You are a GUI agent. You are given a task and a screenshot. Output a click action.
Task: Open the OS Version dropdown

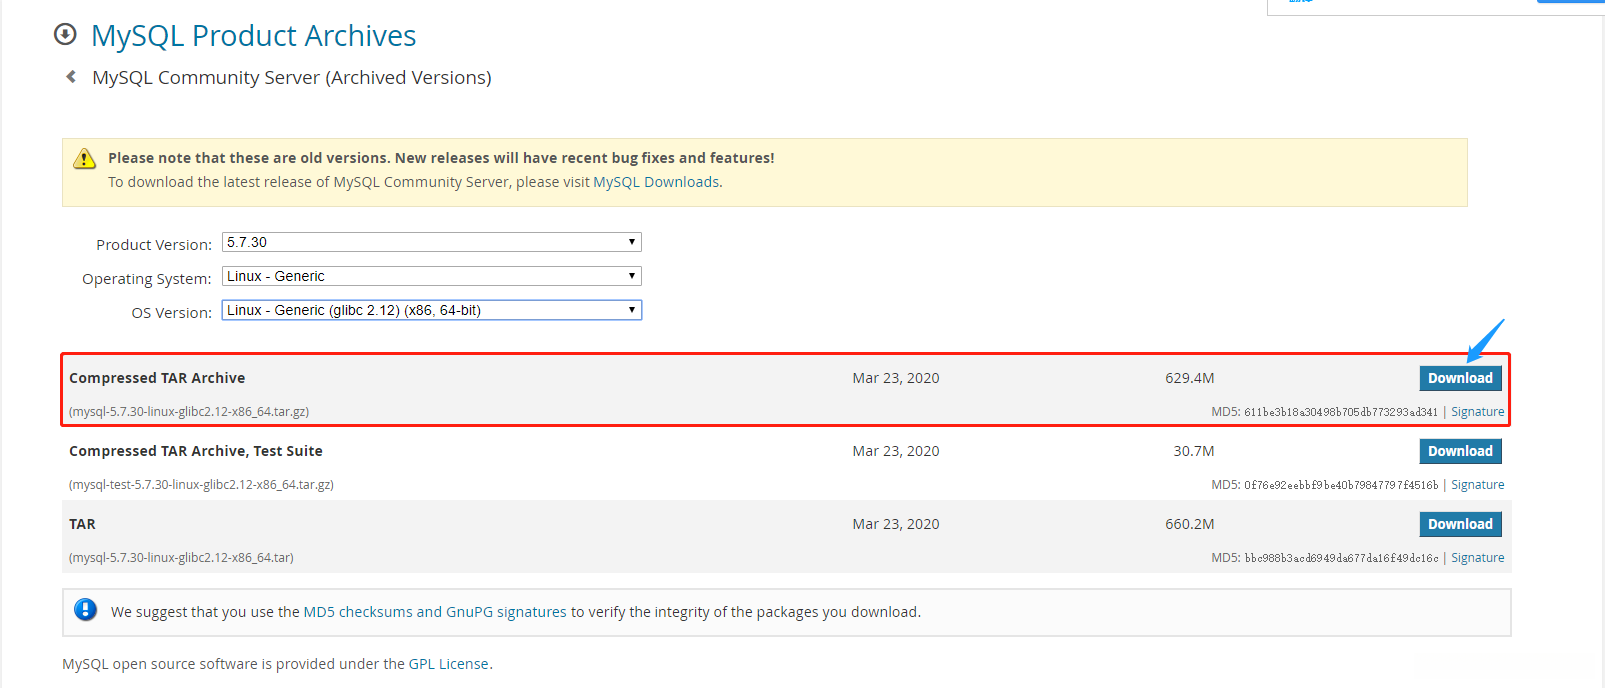[431, 310]
